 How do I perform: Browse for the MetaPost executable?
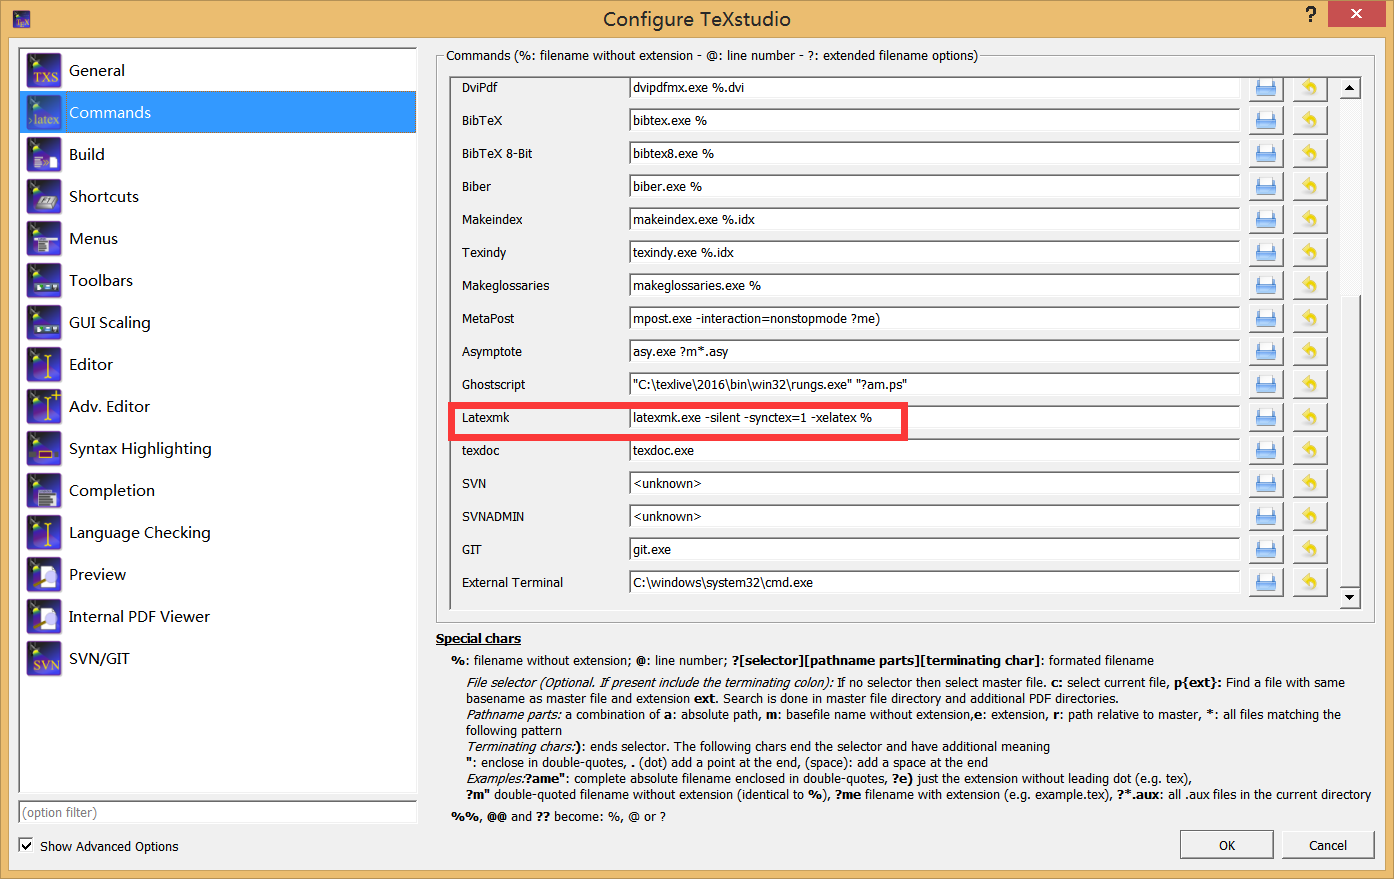coord(1265,319)
